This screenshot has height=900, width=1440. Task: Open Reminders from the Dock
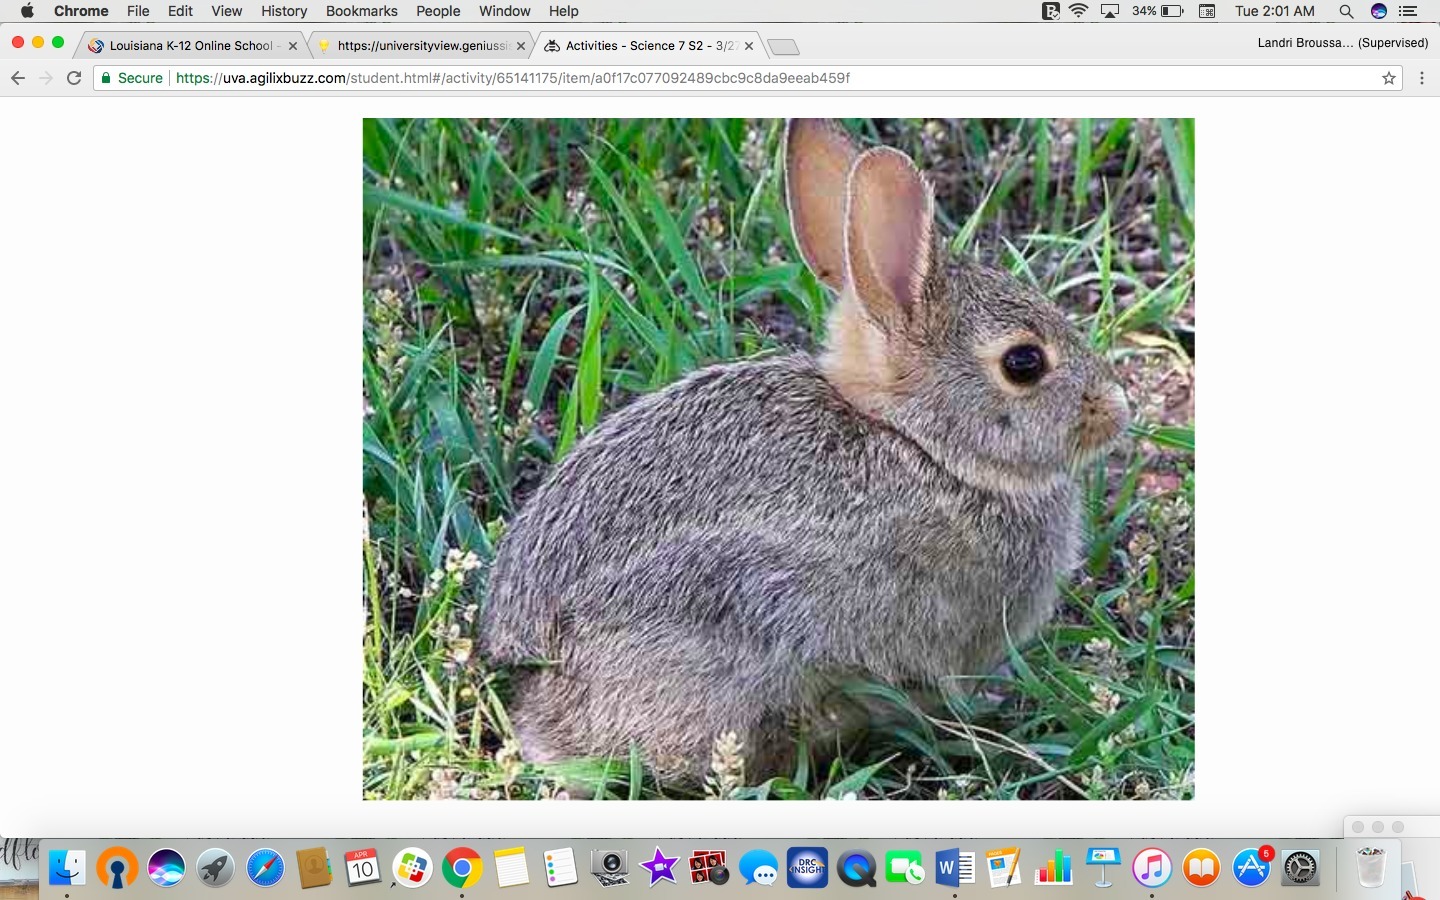560,868
